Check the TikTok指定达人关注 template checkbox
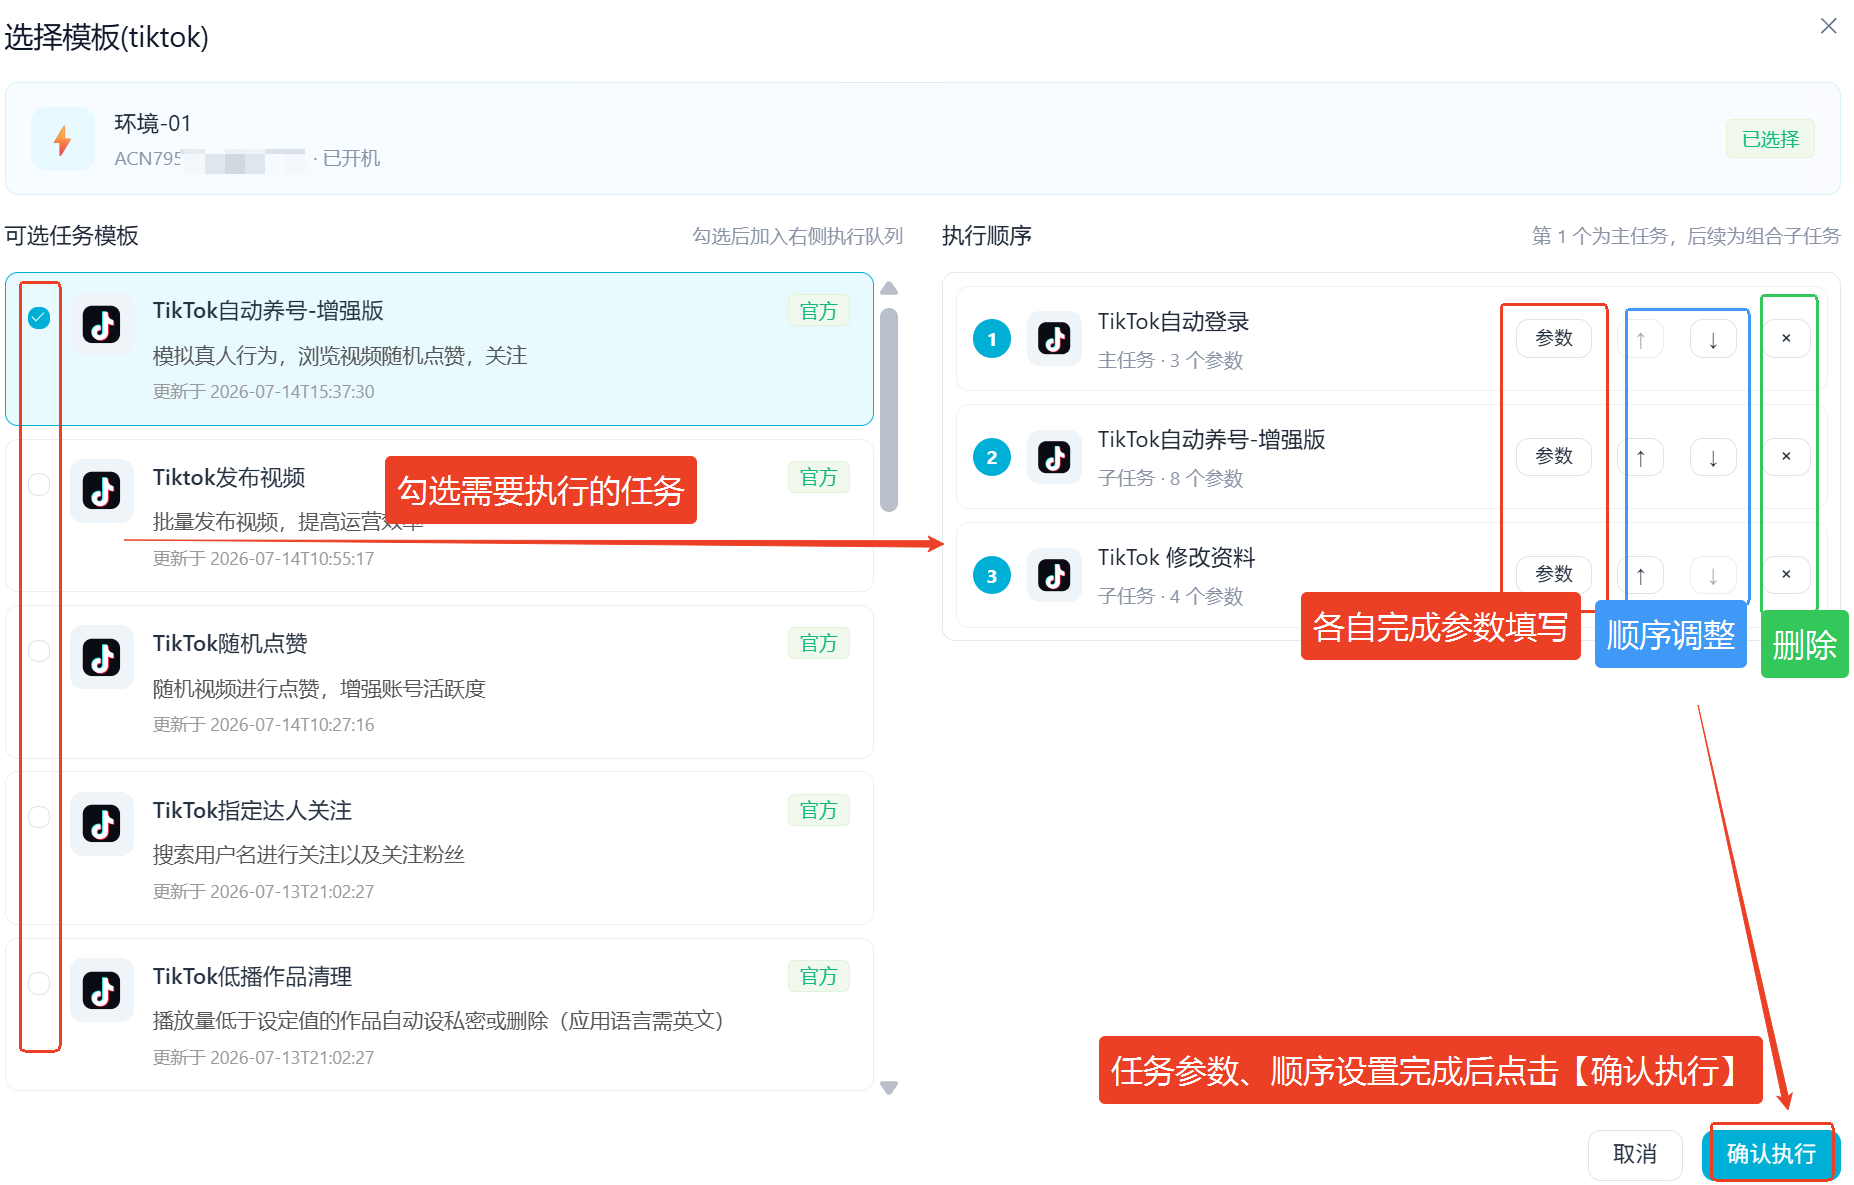The height and width of the screenshot is (1185, 1854). [39, 817]
